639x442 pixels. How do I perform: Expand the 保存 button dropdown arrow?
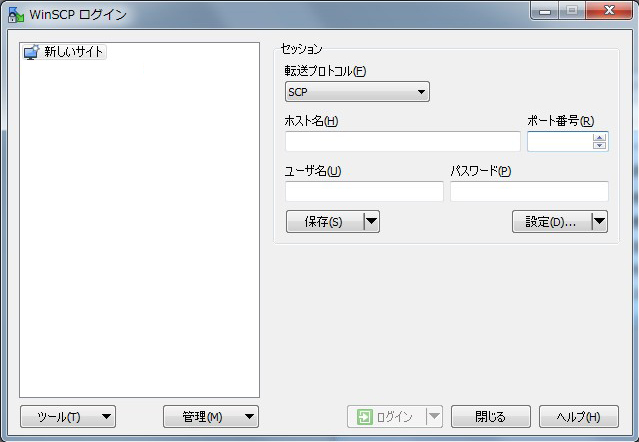click(370, 222)
